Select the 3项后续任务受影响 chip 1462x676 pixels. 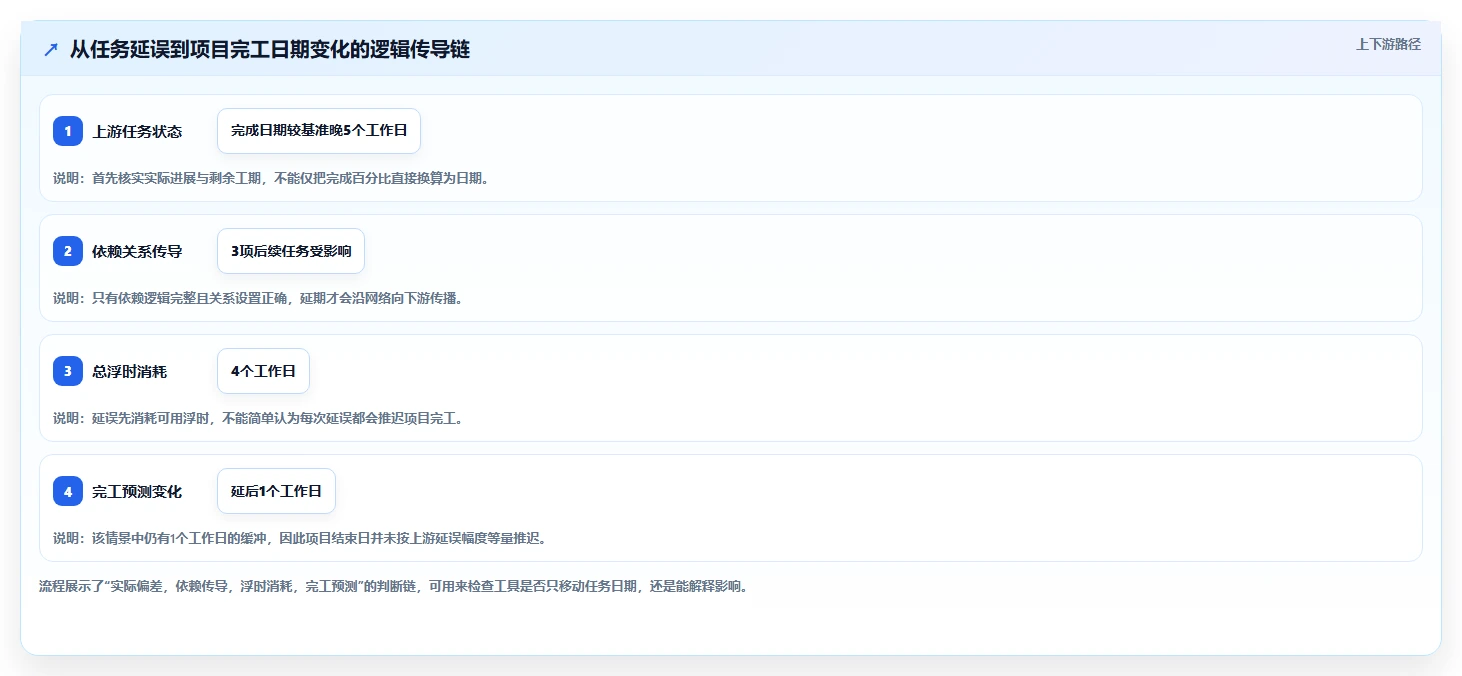[291, 251]
